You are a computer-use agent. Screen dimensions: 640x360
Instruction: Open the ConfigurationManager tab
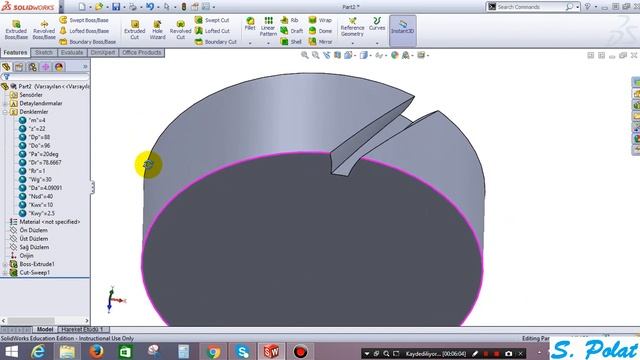point(32,67)
